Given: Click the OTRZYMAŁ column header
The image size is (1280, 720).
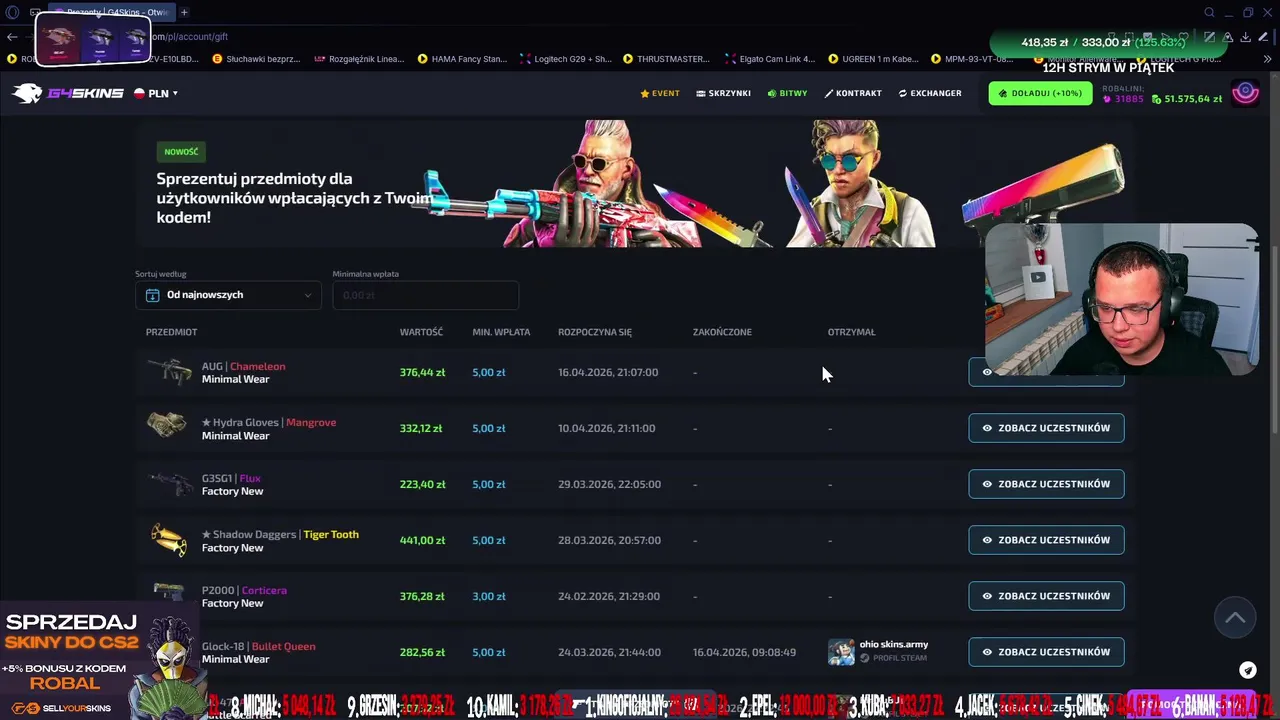Looking at the screenshot, I should point(851,332).
